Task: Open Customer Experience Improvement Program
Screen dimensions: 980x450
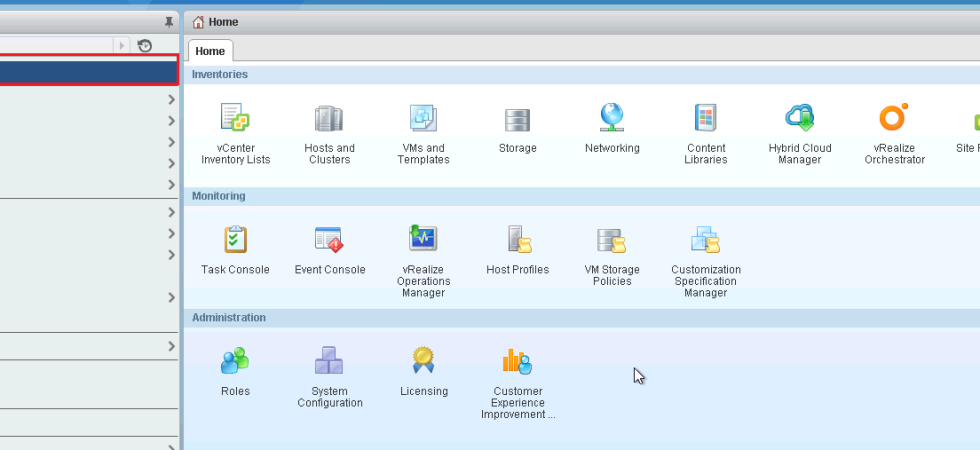Action: pos(518,383)
